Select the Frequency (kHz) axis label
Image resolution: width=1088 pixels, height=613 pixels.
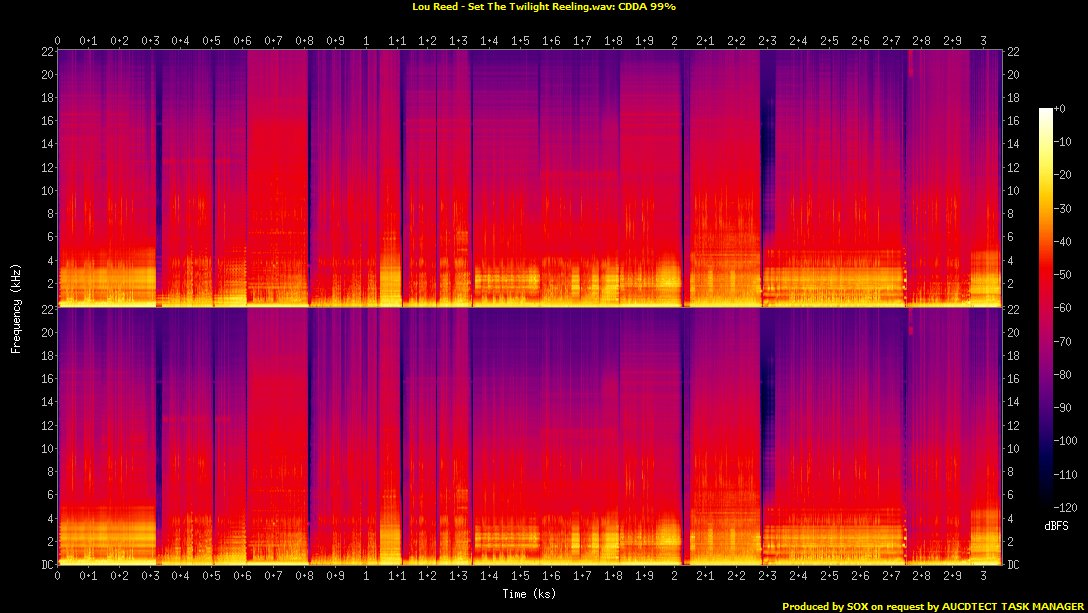point(15,309)
